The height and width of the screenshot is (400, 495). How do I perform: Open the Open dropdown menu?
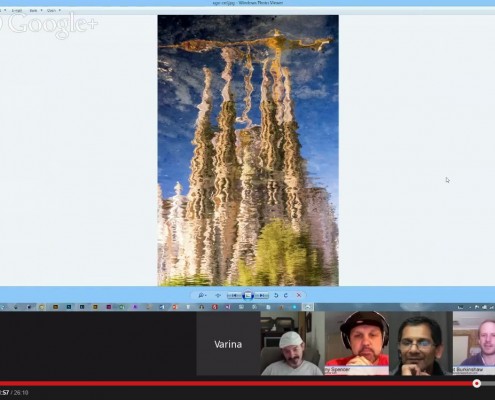pos(53,10)
